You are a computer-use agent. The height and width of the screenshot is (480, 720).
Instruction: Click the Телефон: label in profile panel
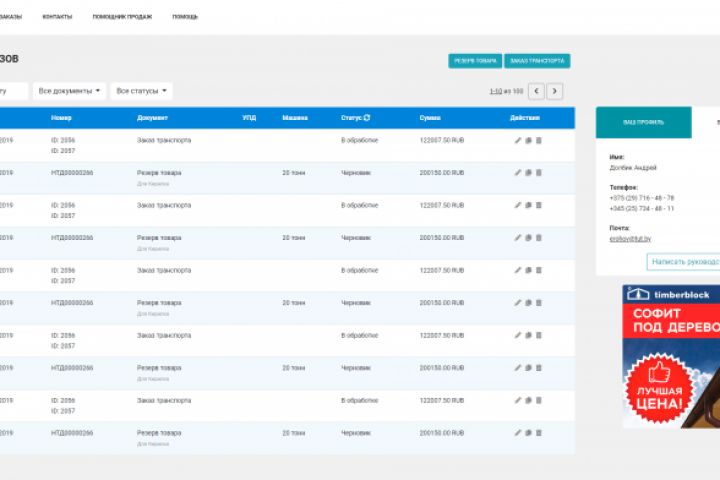pyautogui.click(x=623, y=187)
